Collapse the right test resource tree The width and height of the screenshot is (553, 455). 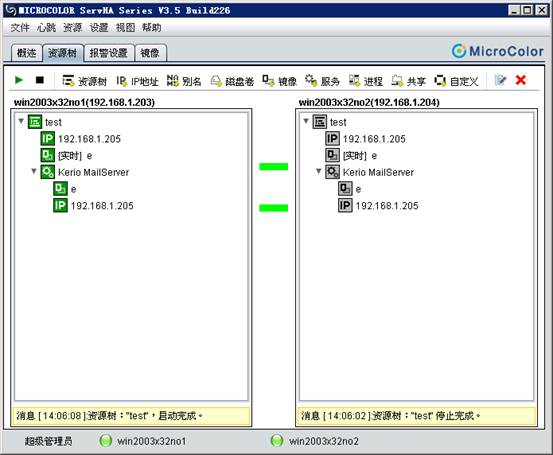click(x=306, y=121)
